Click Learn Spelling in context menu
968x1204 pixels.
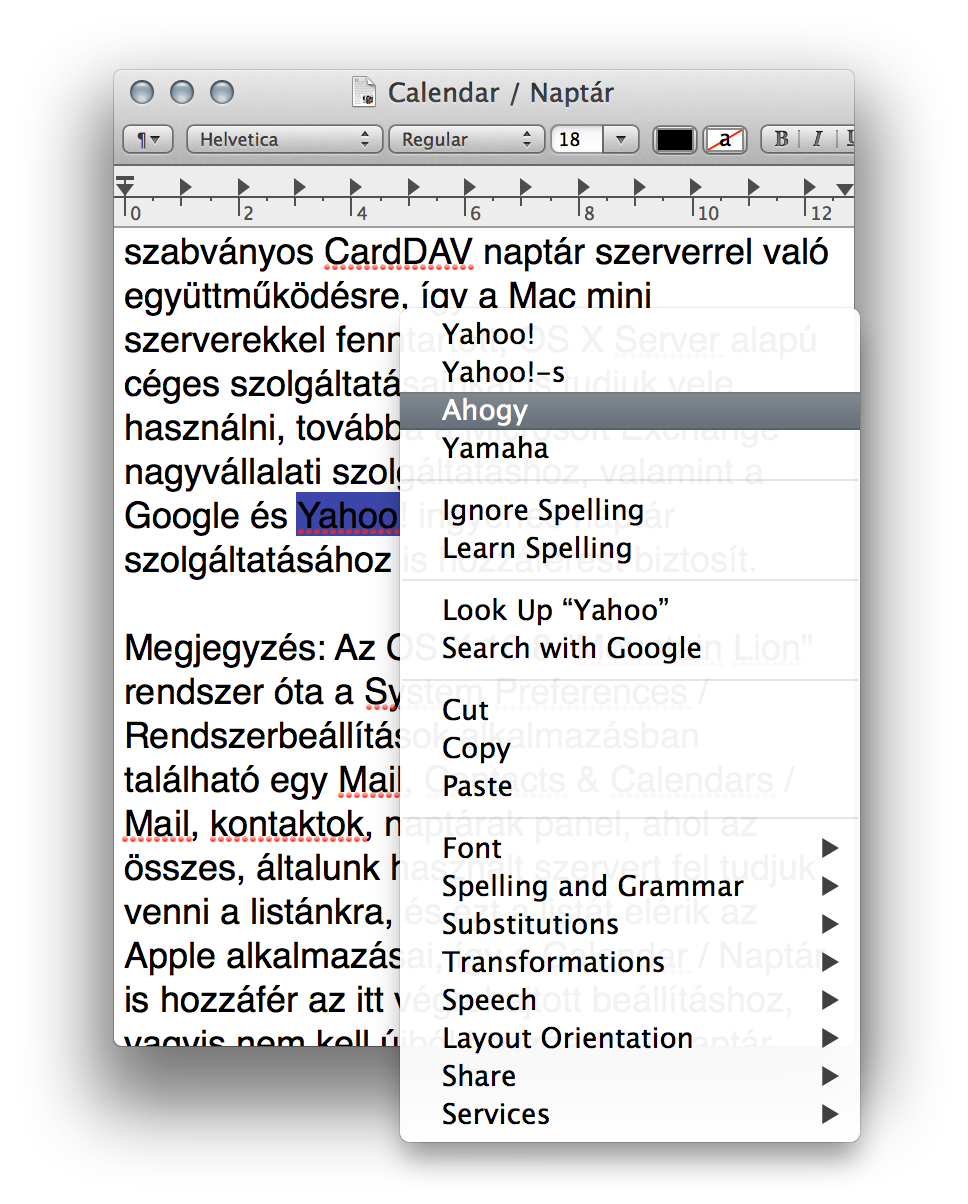(x=629, y=548)
